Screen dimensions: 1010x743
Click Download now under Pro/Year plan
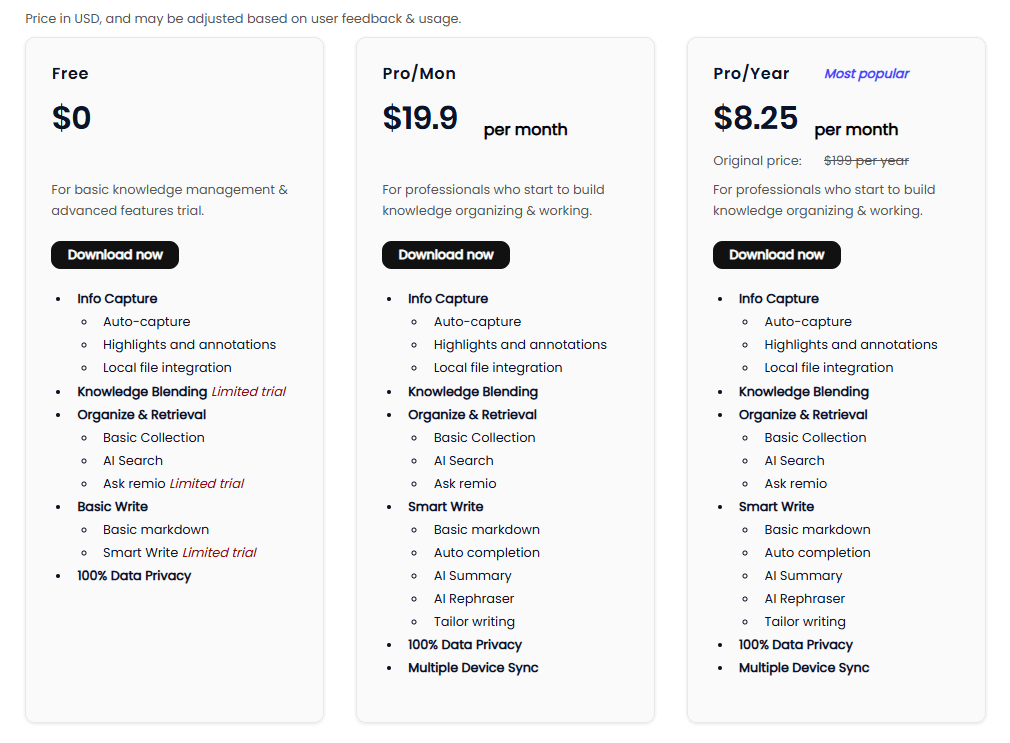coord(776,255)
